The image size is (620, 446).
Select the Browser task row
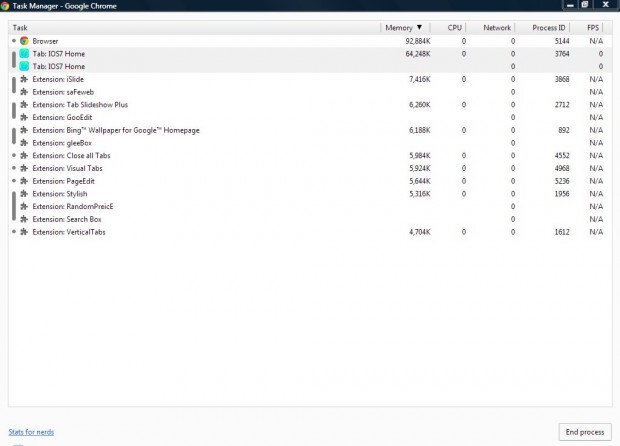[310, 41]
